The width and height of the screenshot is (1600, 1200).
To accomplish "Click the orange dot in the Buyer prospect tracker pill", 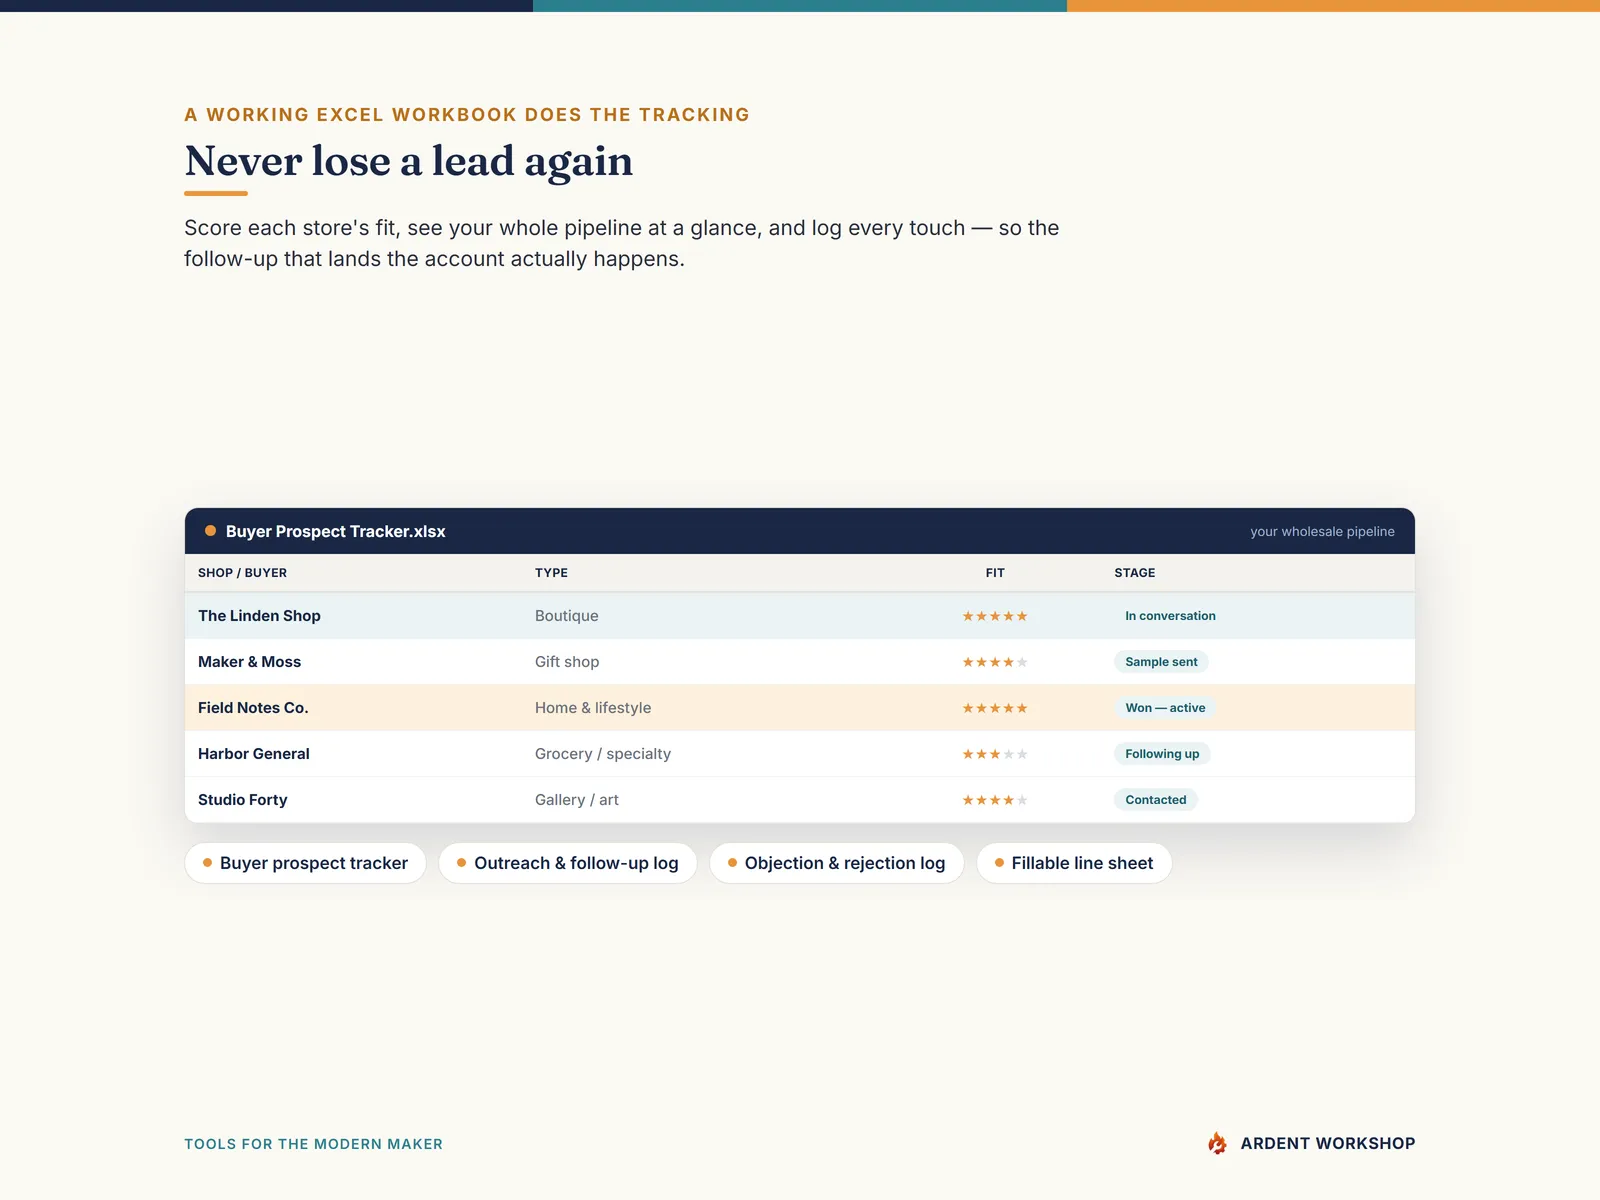I will click(x=207, y=862).
